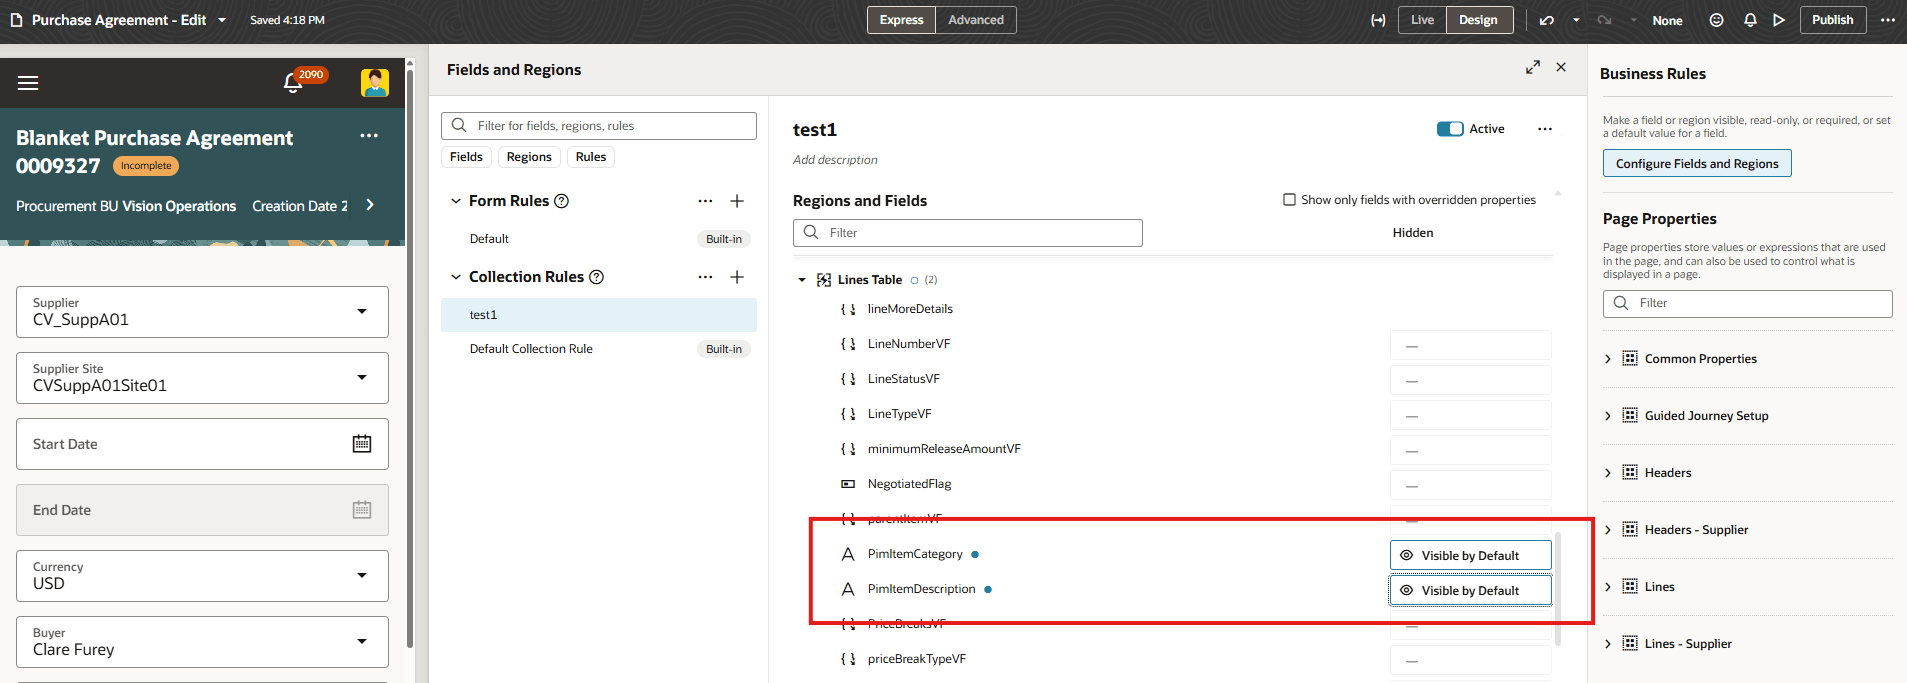Change PimItemDescription Visible by Default setting

click(1470, 591)
